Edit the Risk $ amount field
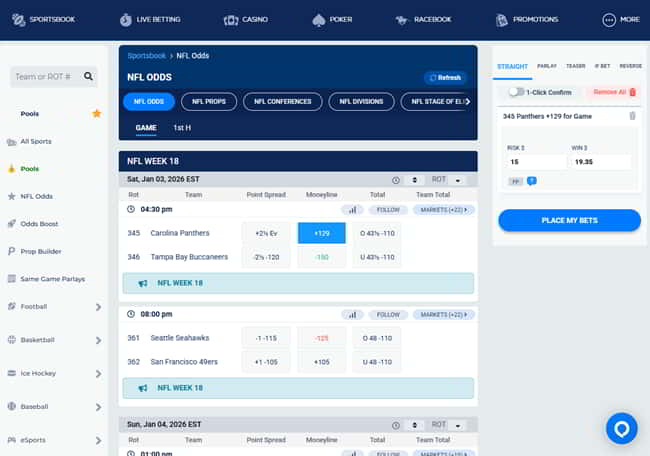 (x=536, y=162)
